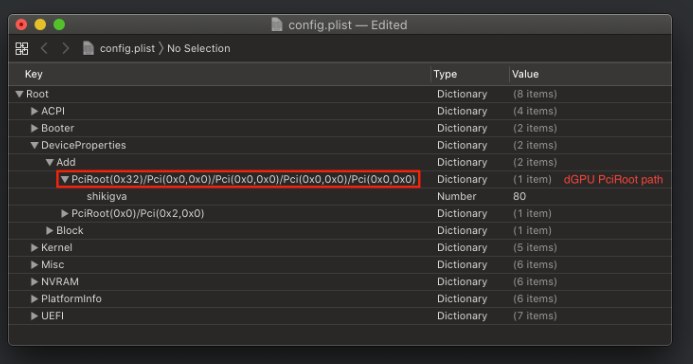Screen dimensions: 693x364
Task: Expand the UEFI disclosure triangle
Action: tap(34, 316)
